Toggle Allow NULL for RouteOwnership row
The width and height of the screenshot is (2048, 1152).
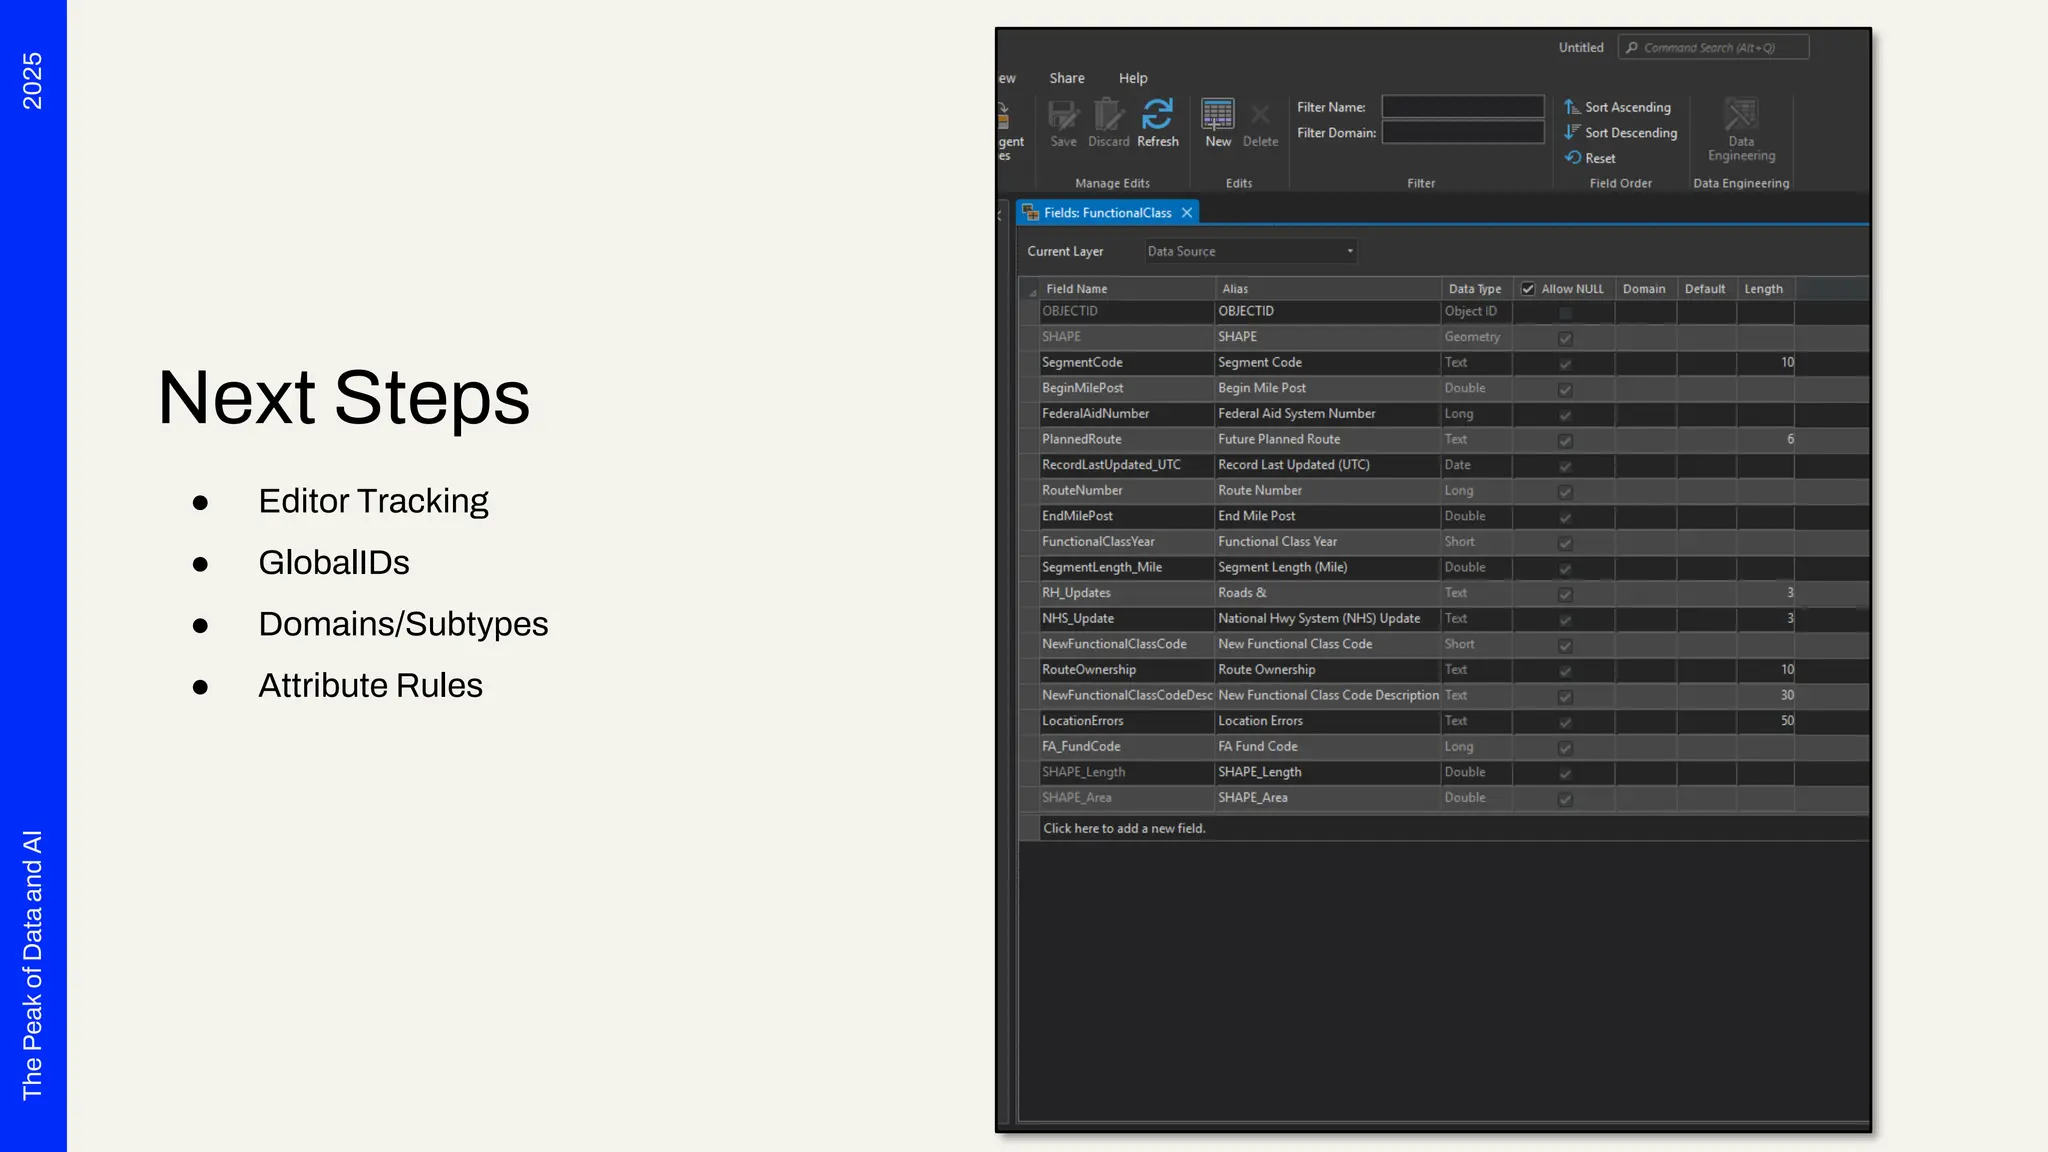(x=1565, y=671)
